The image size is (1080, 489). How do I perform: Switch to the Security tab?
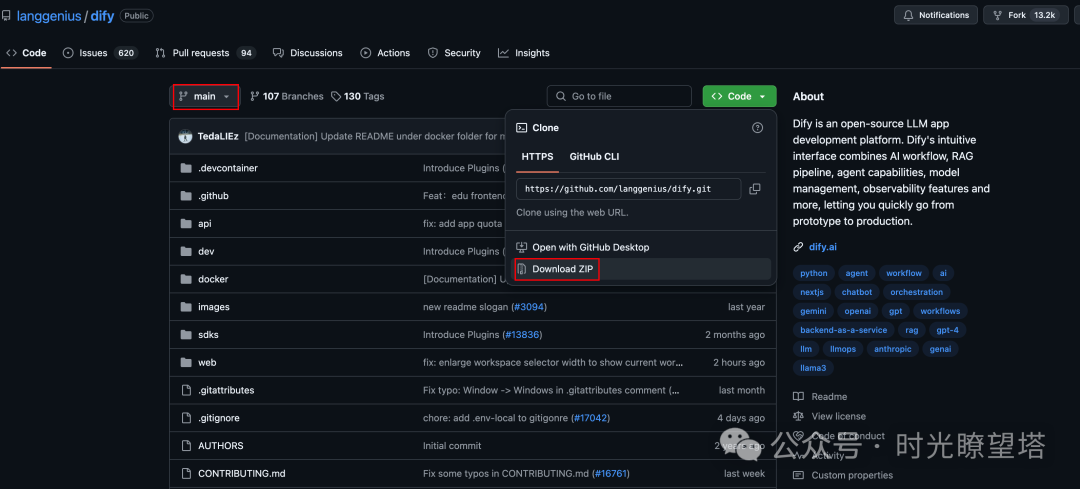[x=454, y=53]
